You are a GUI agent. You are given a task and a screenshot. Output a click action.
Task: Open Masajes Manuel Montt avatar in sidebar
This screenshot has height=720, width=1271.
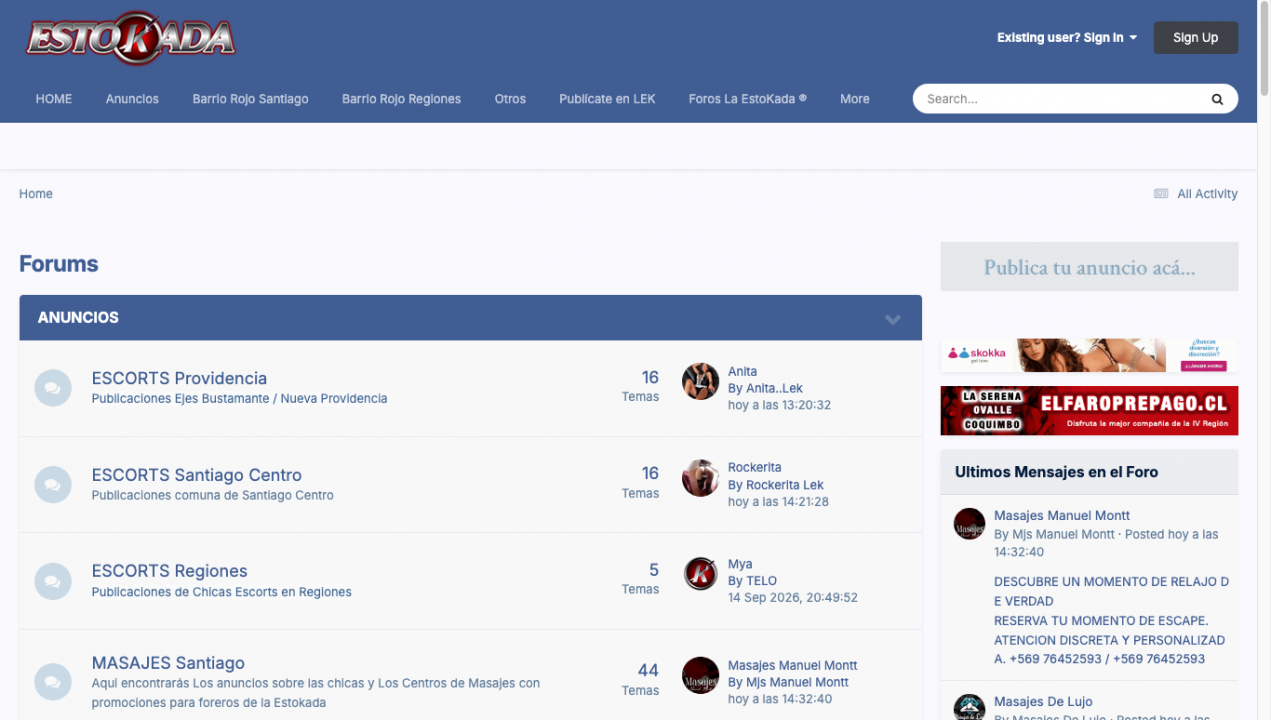point(969,523)
